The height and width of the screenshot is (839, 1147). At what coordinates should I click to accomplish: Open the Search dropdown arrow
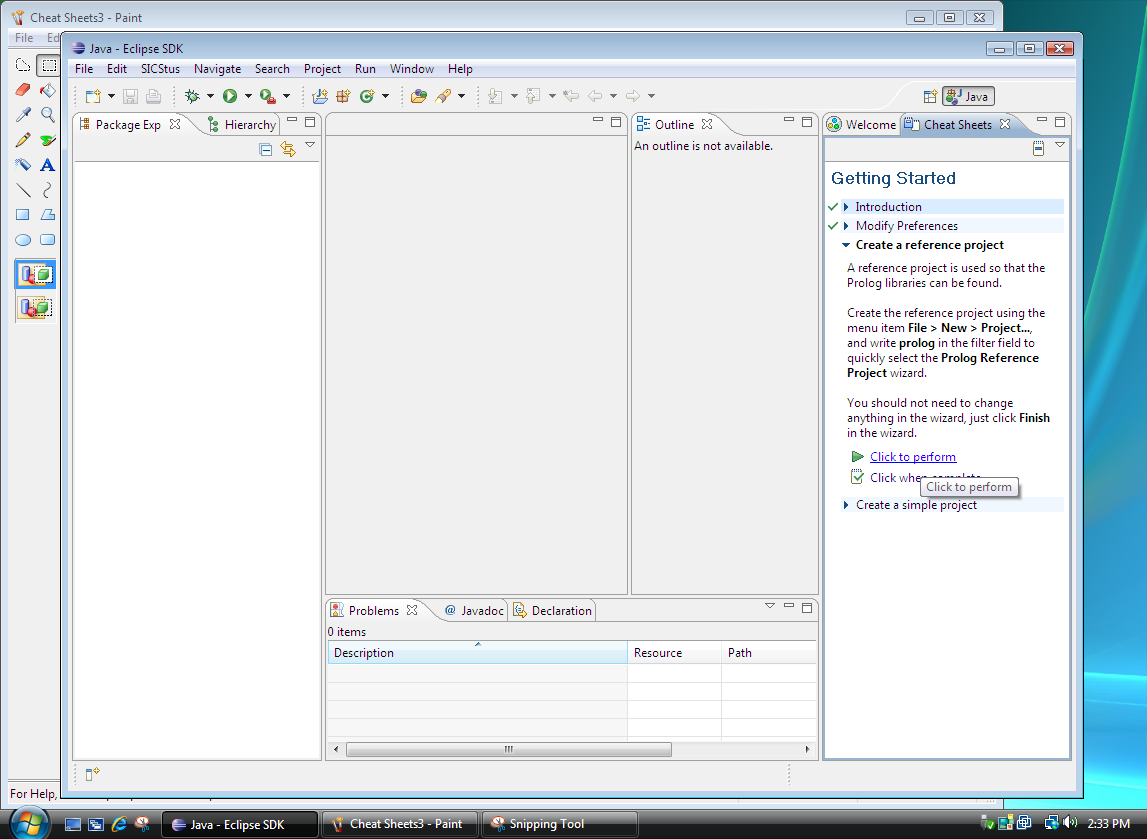pos(462,96)
